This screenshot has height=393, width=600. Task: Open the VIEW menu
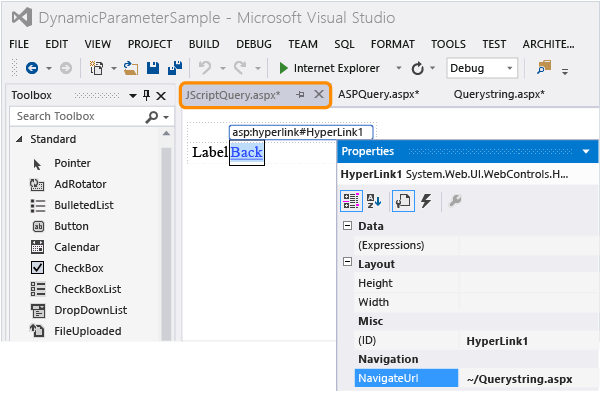point(98,44)
